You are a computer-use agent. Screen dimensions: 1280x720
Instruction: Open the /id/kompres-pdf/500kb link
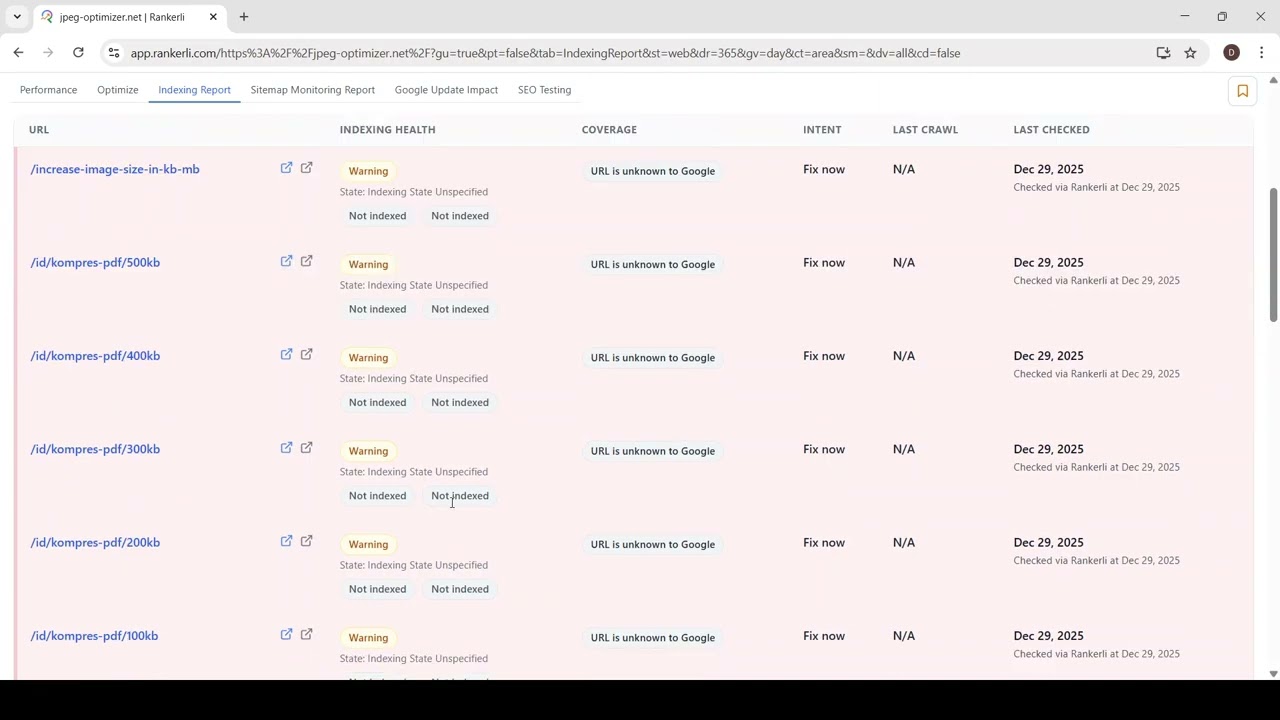click(95, 262)
